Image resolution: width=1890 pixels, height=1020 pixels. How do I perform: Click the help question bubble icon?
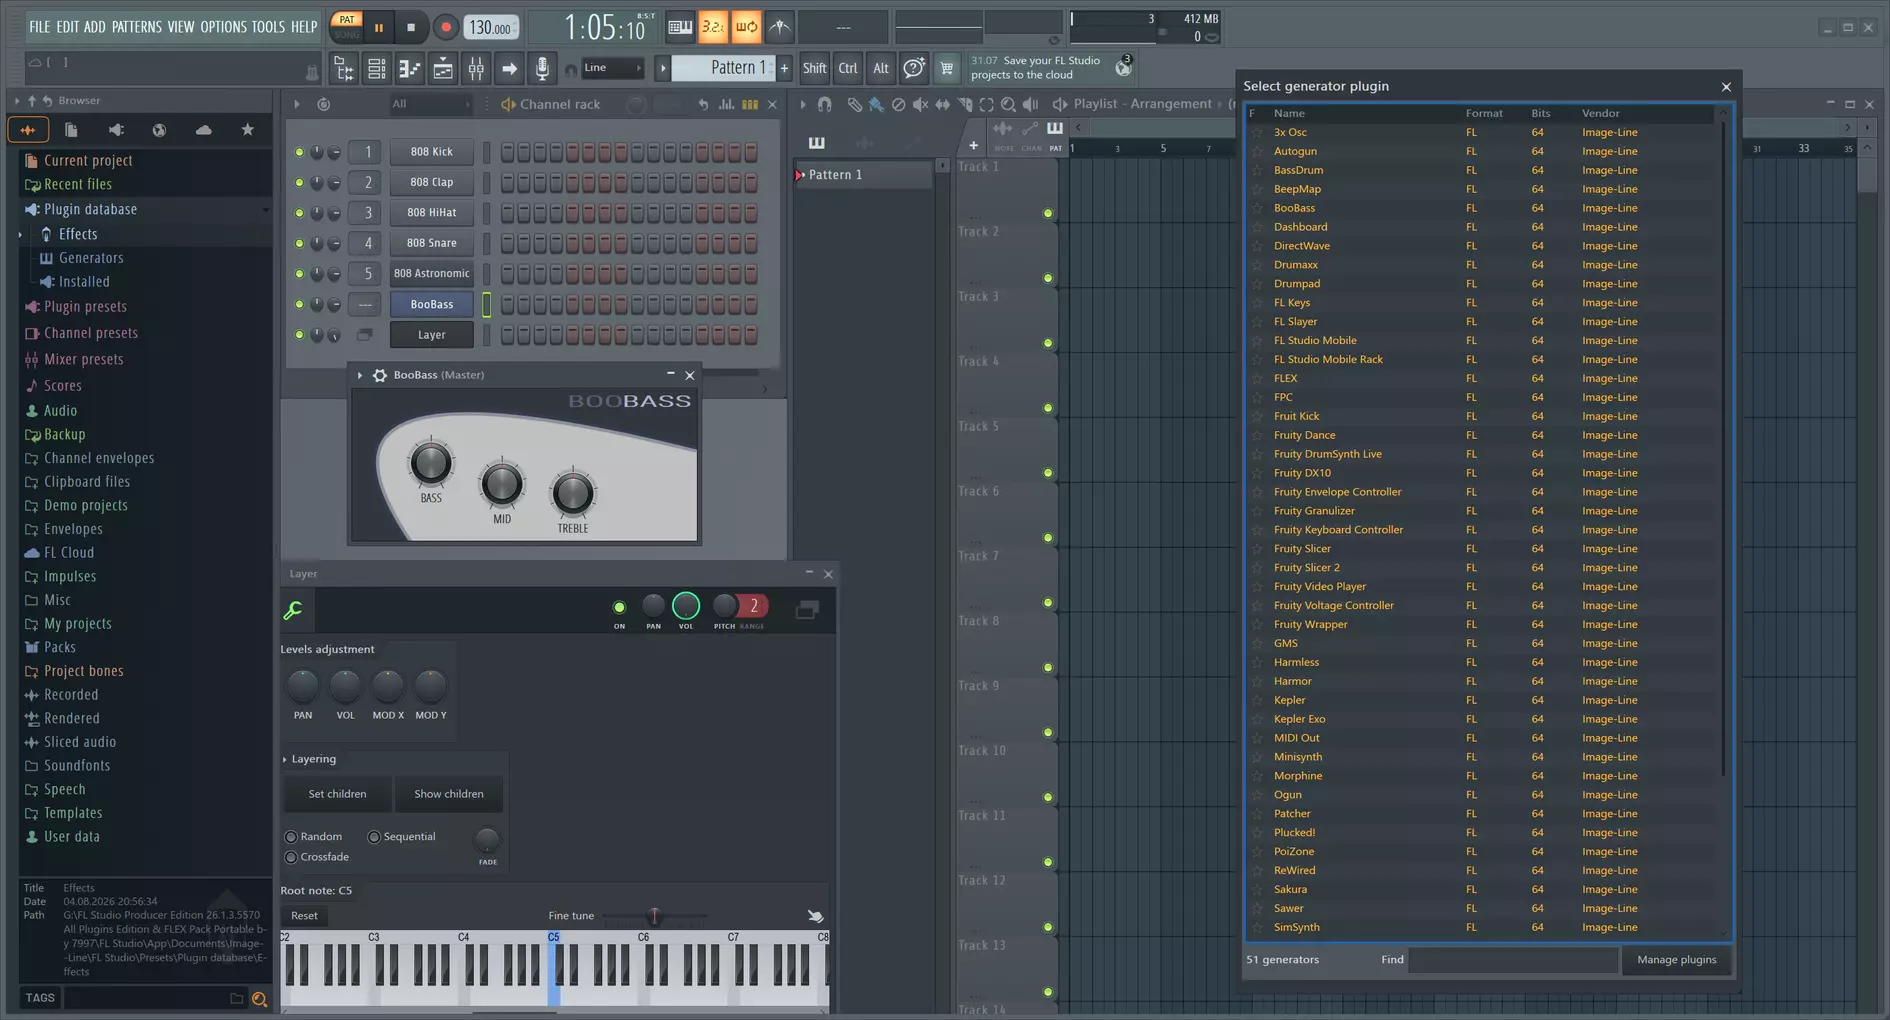coord(913,68)
